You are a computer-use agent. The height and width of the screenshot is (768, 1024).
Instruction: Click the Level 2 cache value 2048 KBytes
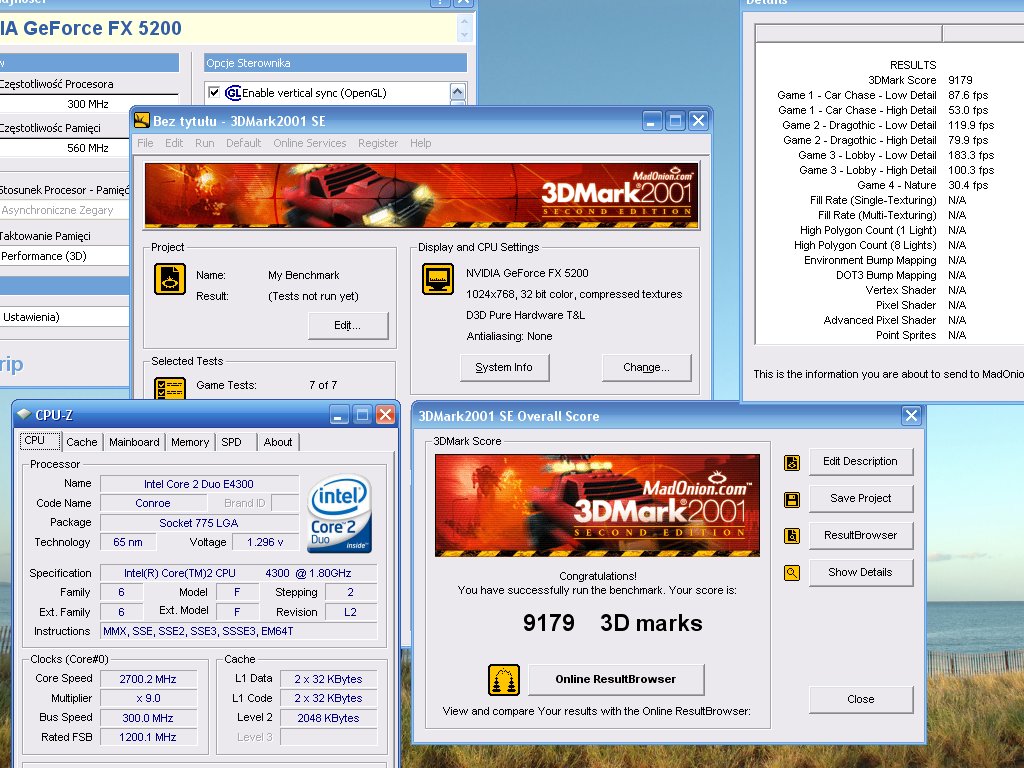(328, 718)
